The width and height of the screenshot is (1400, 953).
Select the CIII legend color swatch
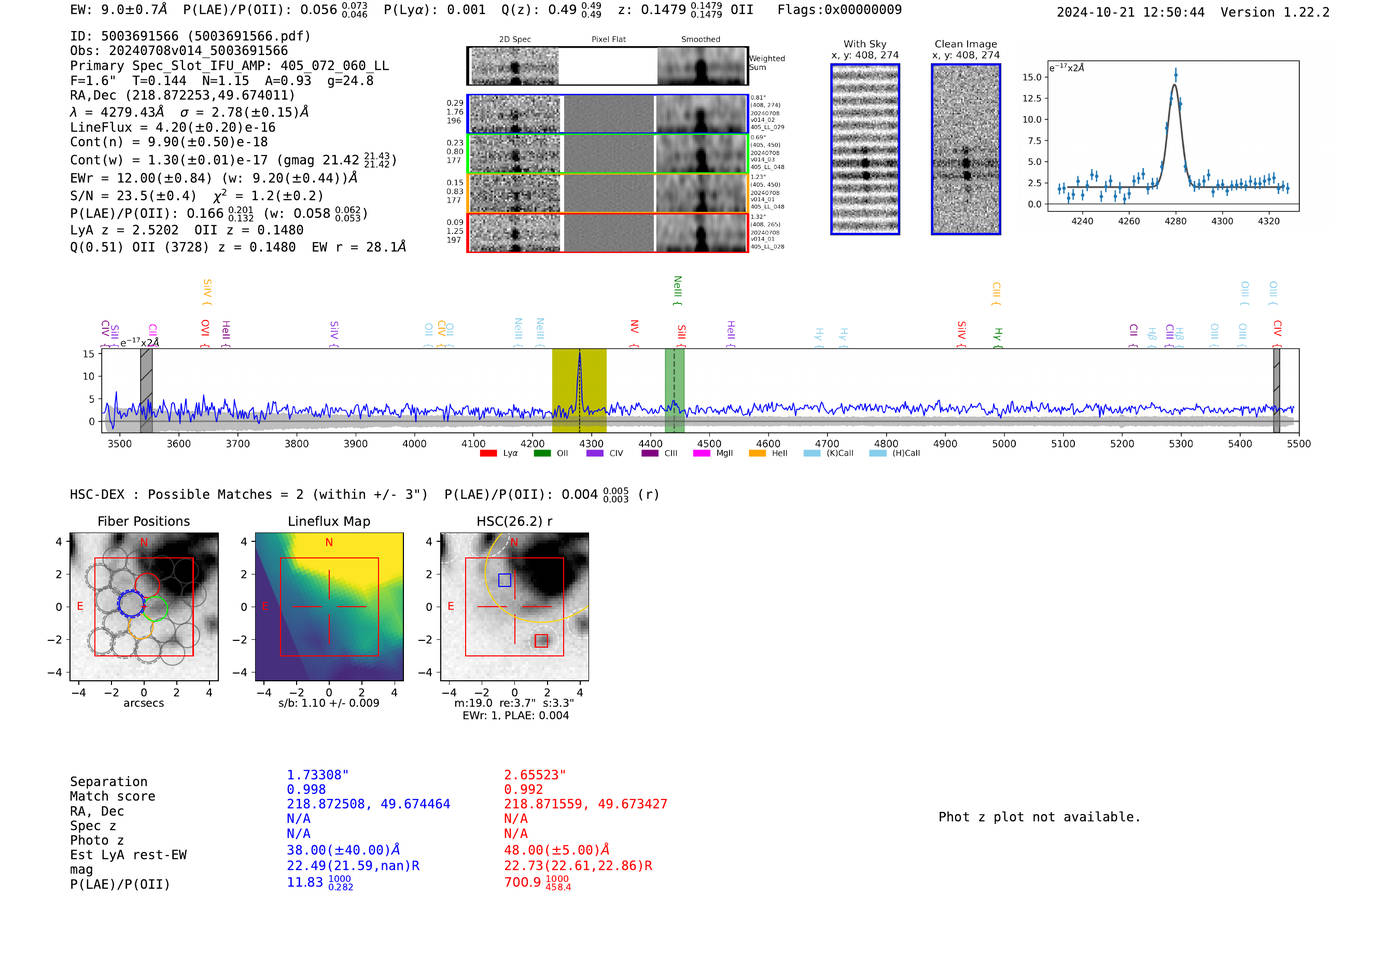coord(650,453)
